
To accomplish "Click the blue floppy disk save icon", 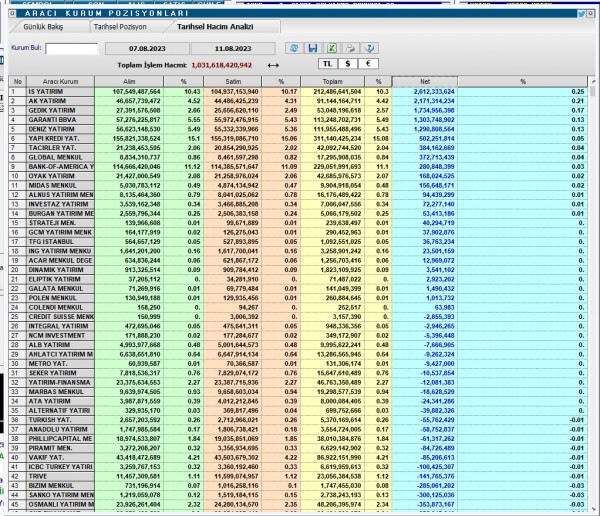I will click(x=313, y=48).
